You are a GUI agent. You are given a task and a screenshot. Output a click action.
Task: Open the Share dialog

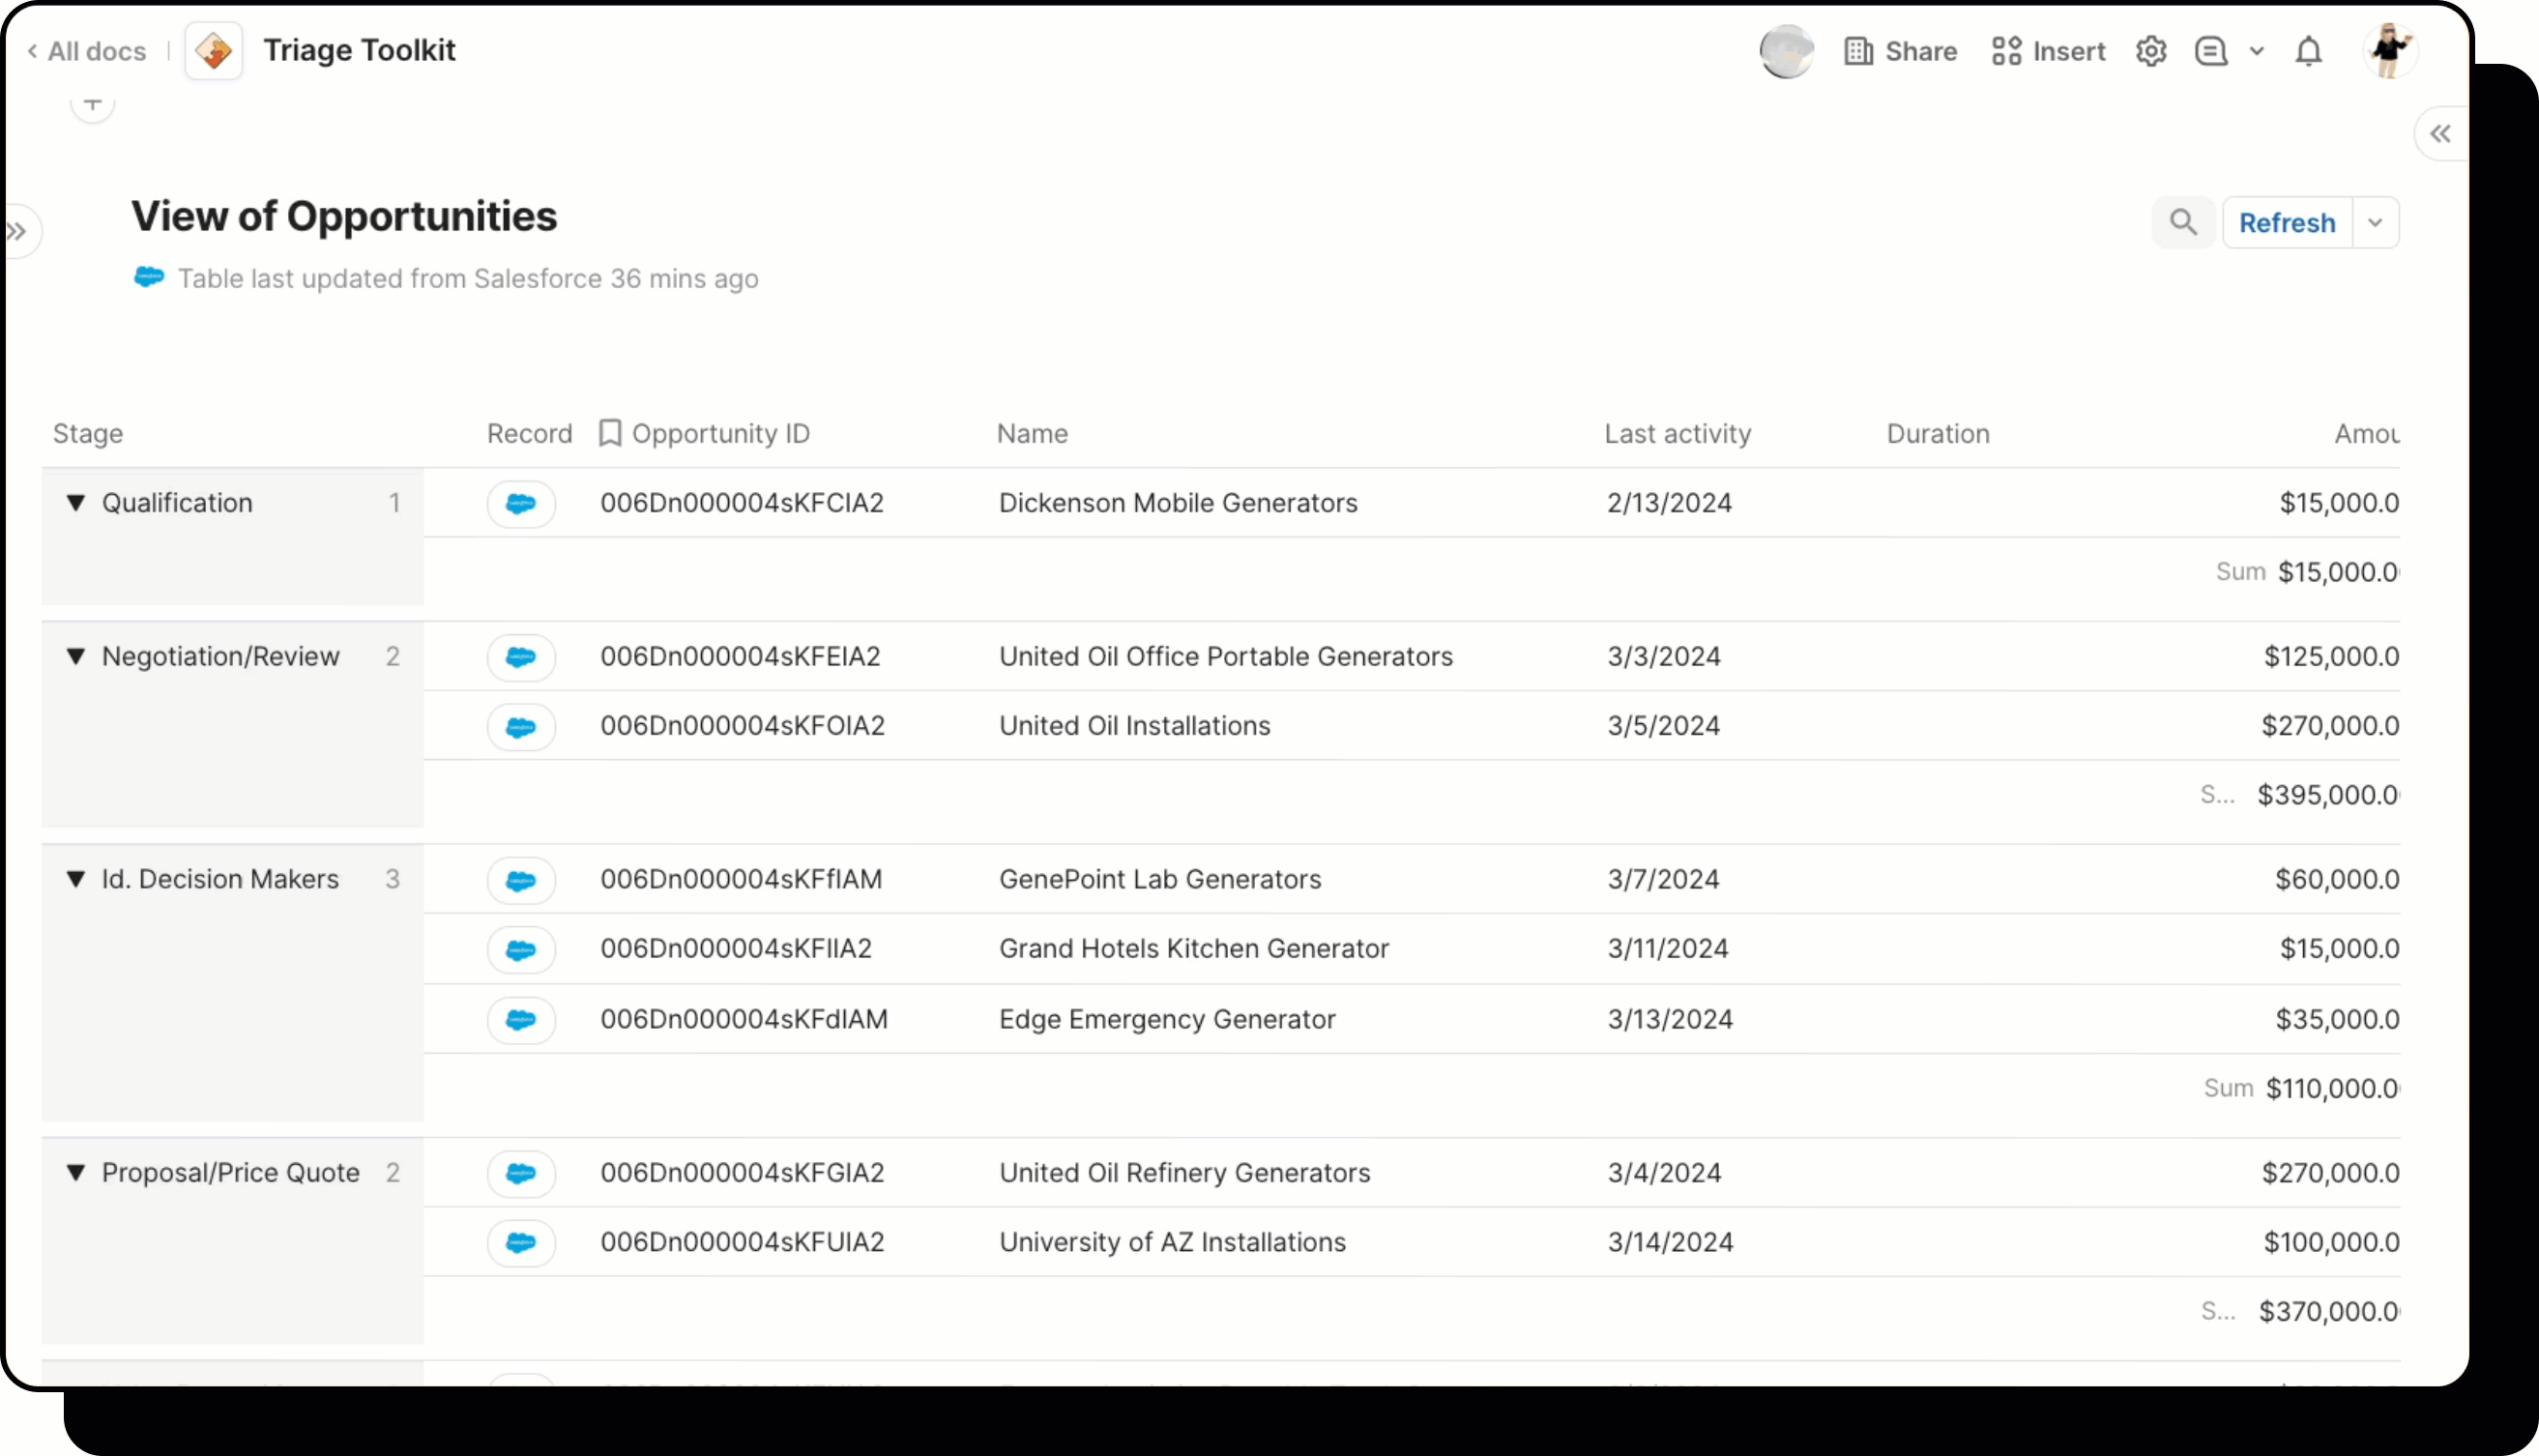[x=1900, y=51]
